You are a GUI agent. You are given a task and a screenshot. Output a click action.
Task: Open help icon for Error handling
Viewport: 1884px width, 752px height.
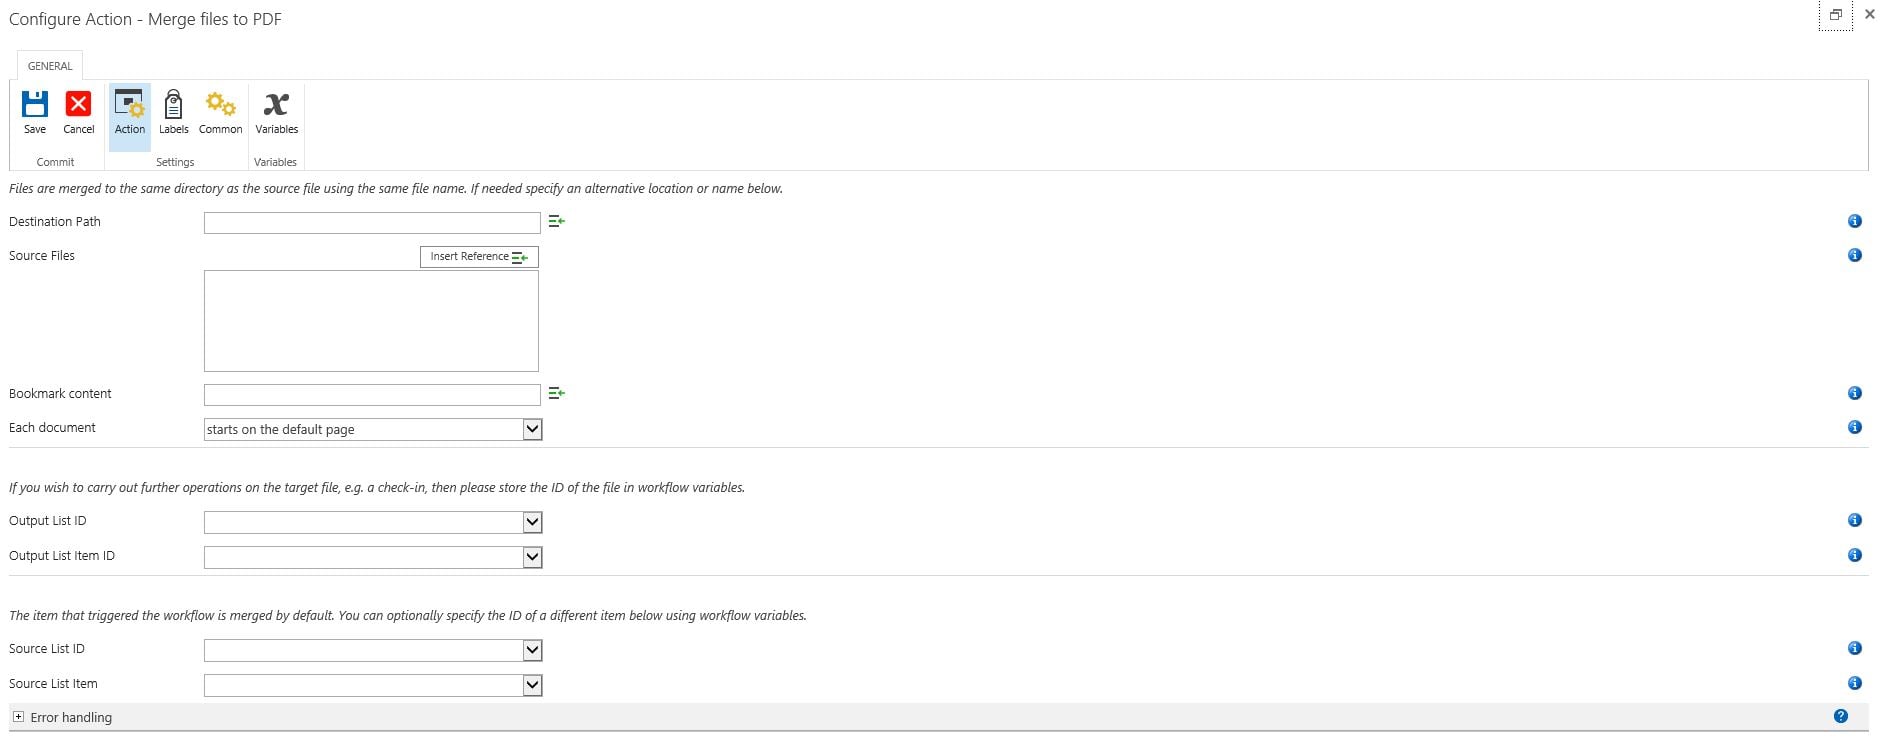pyautogui.click(x=1840, y=716)
